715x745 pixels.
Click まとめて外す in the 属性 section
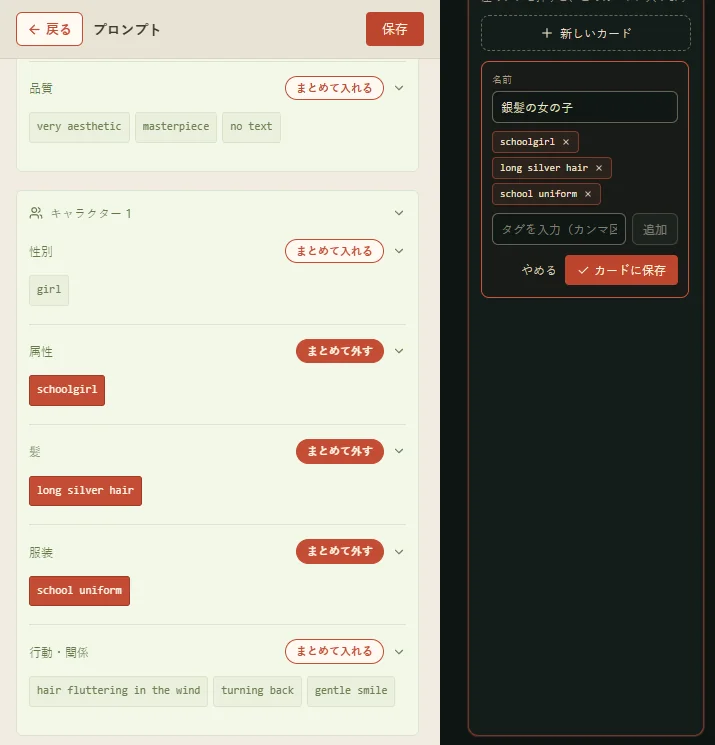click(340, 351)
